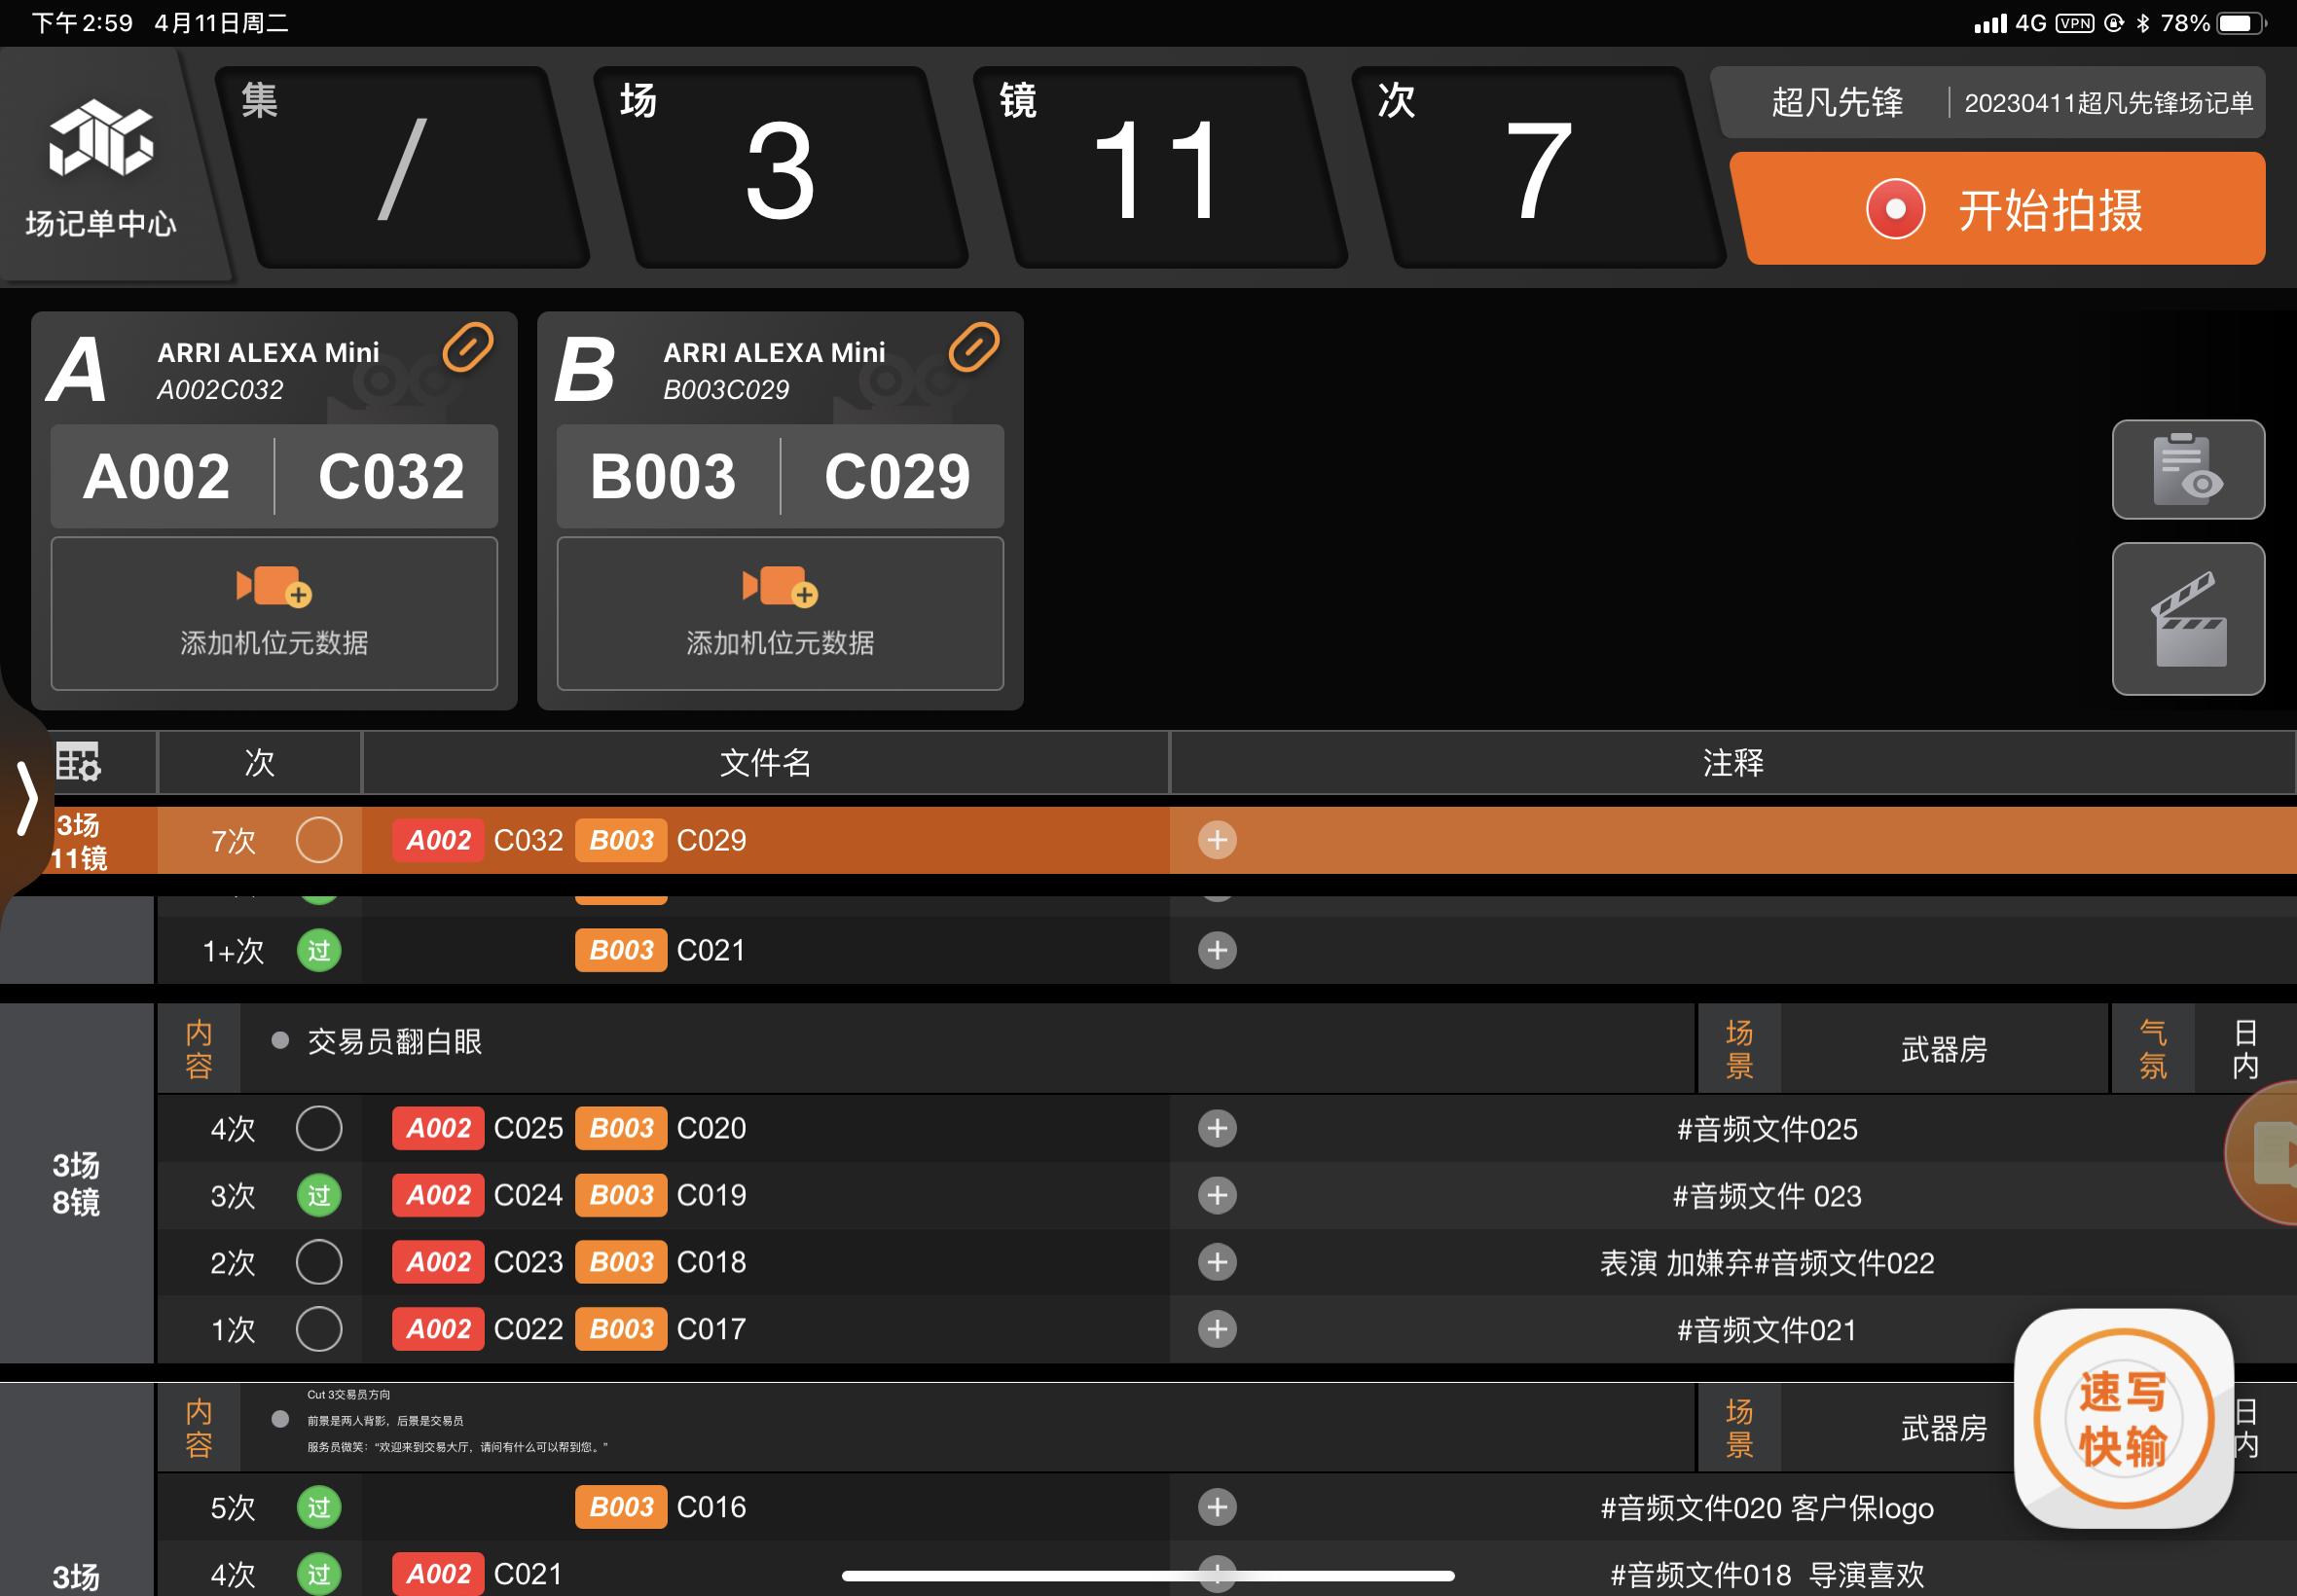2297x1596 pixels.
Task: Add note on 3次 row plus icon
Action: pos(1216,1196)
